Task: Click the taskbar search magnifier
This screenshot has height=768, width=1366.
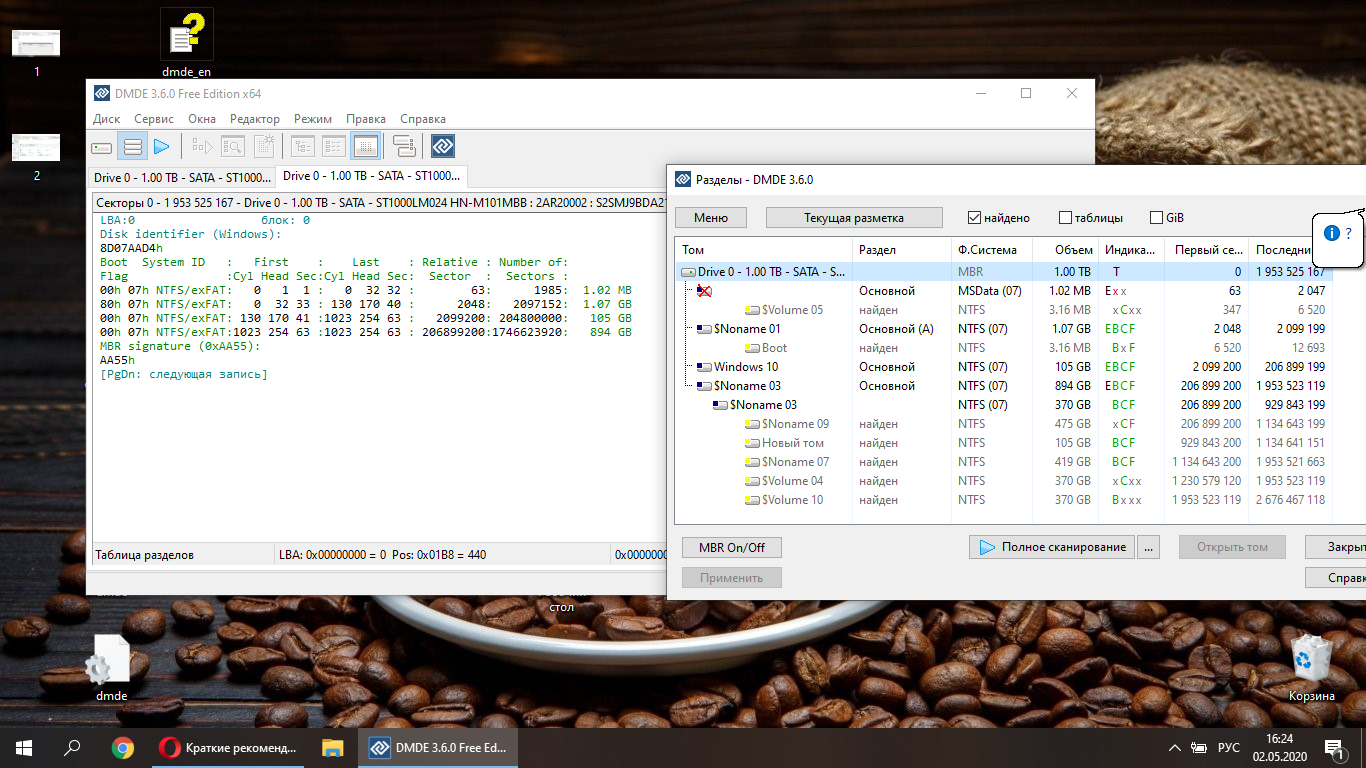Action: coord(72,747)
